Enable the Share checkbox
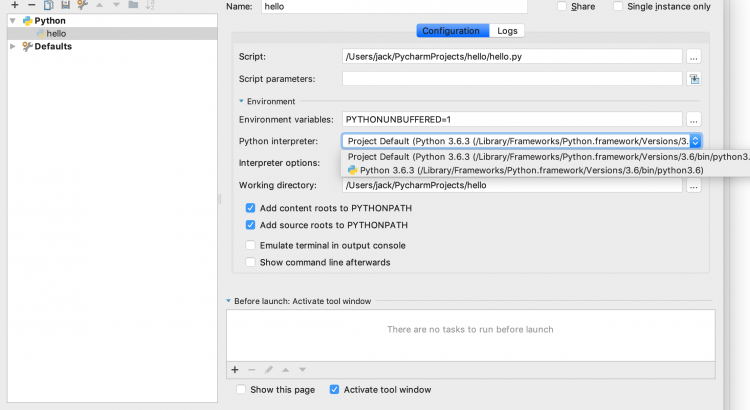 (561, 7)
